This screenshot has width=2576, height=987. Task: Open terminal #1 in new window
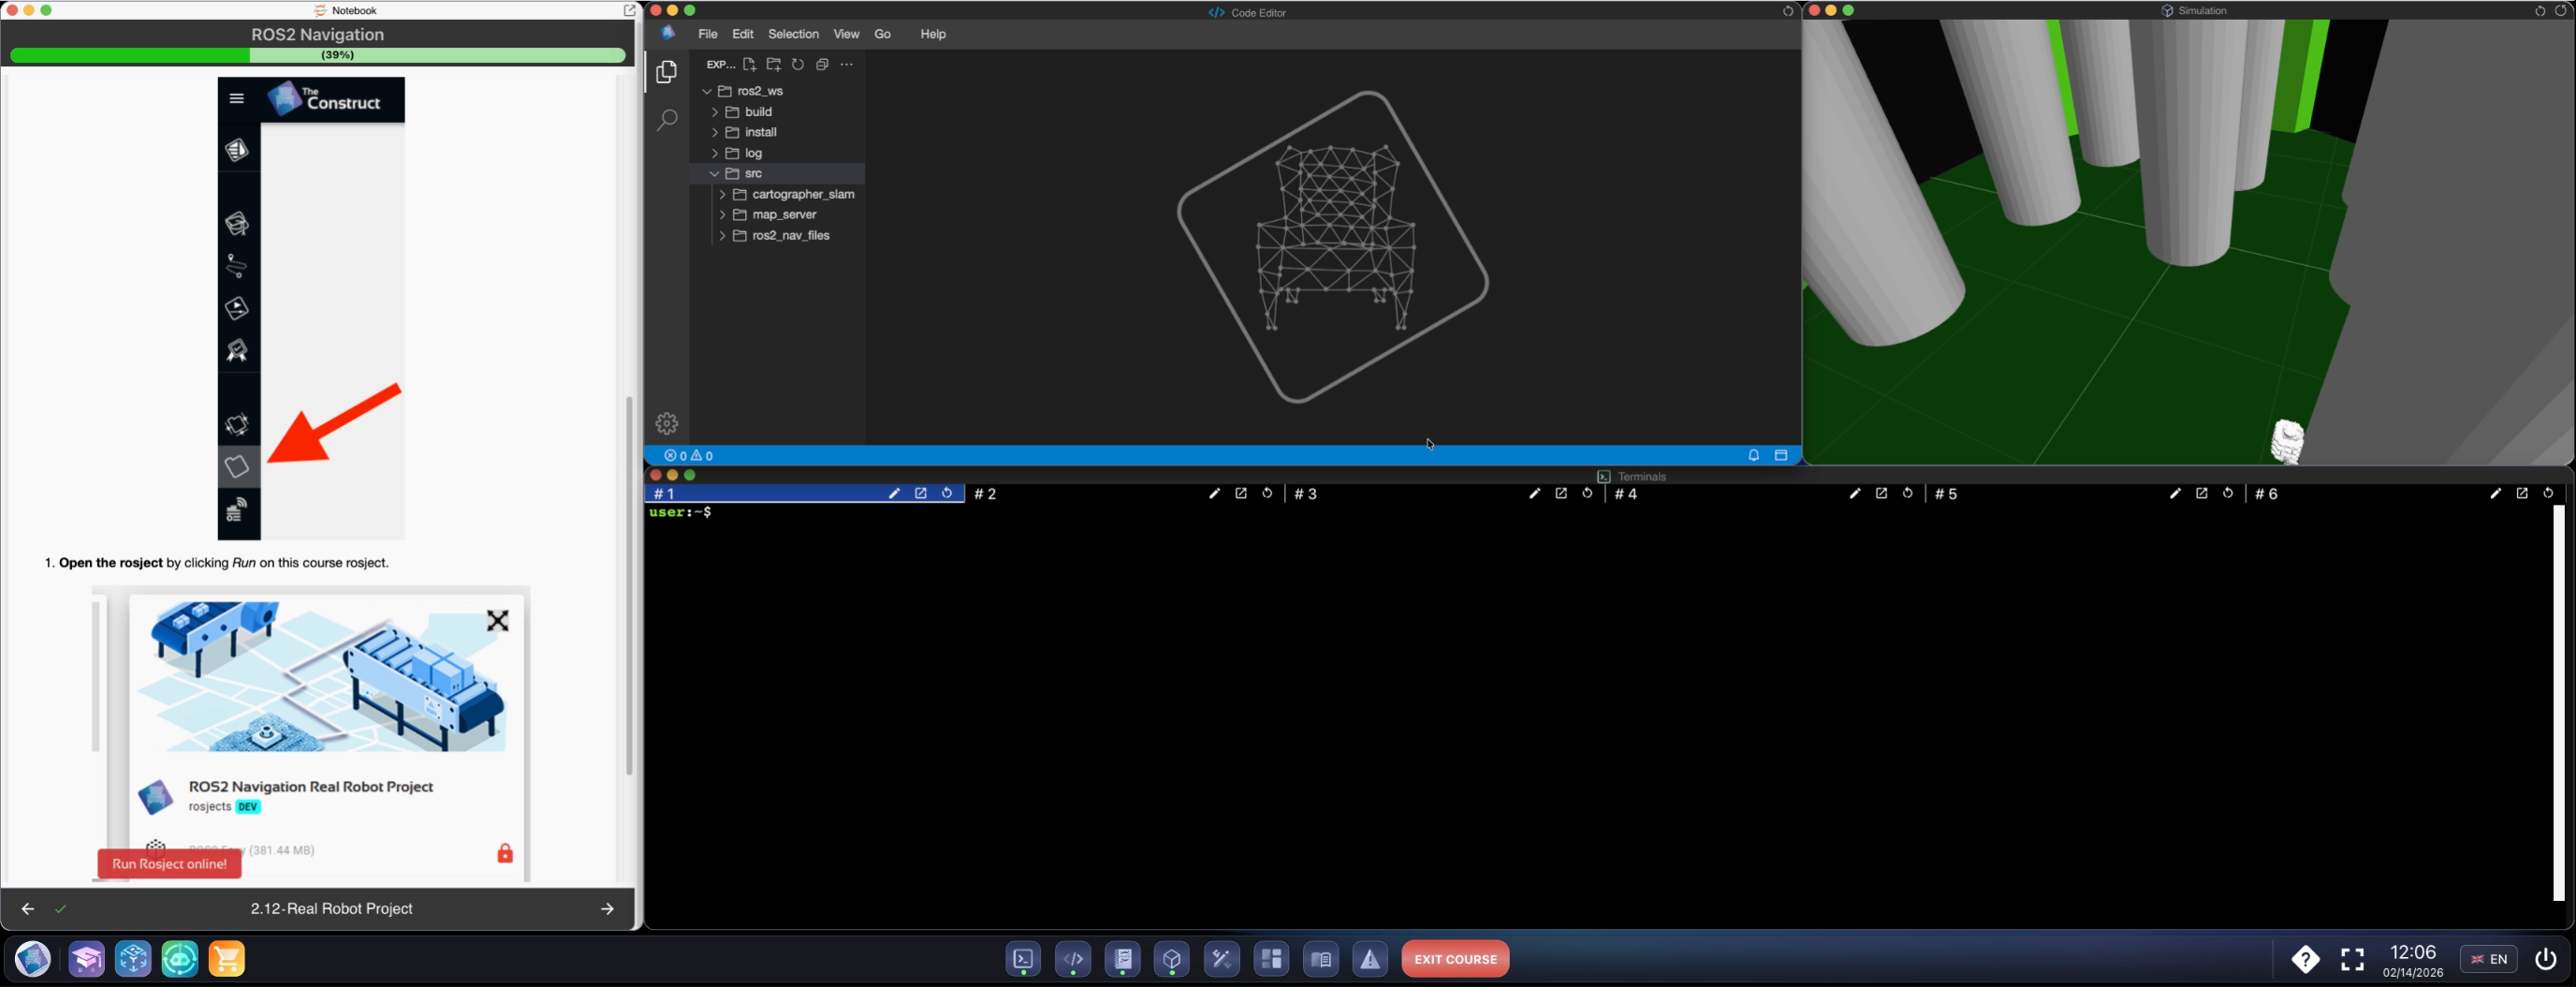921,494
